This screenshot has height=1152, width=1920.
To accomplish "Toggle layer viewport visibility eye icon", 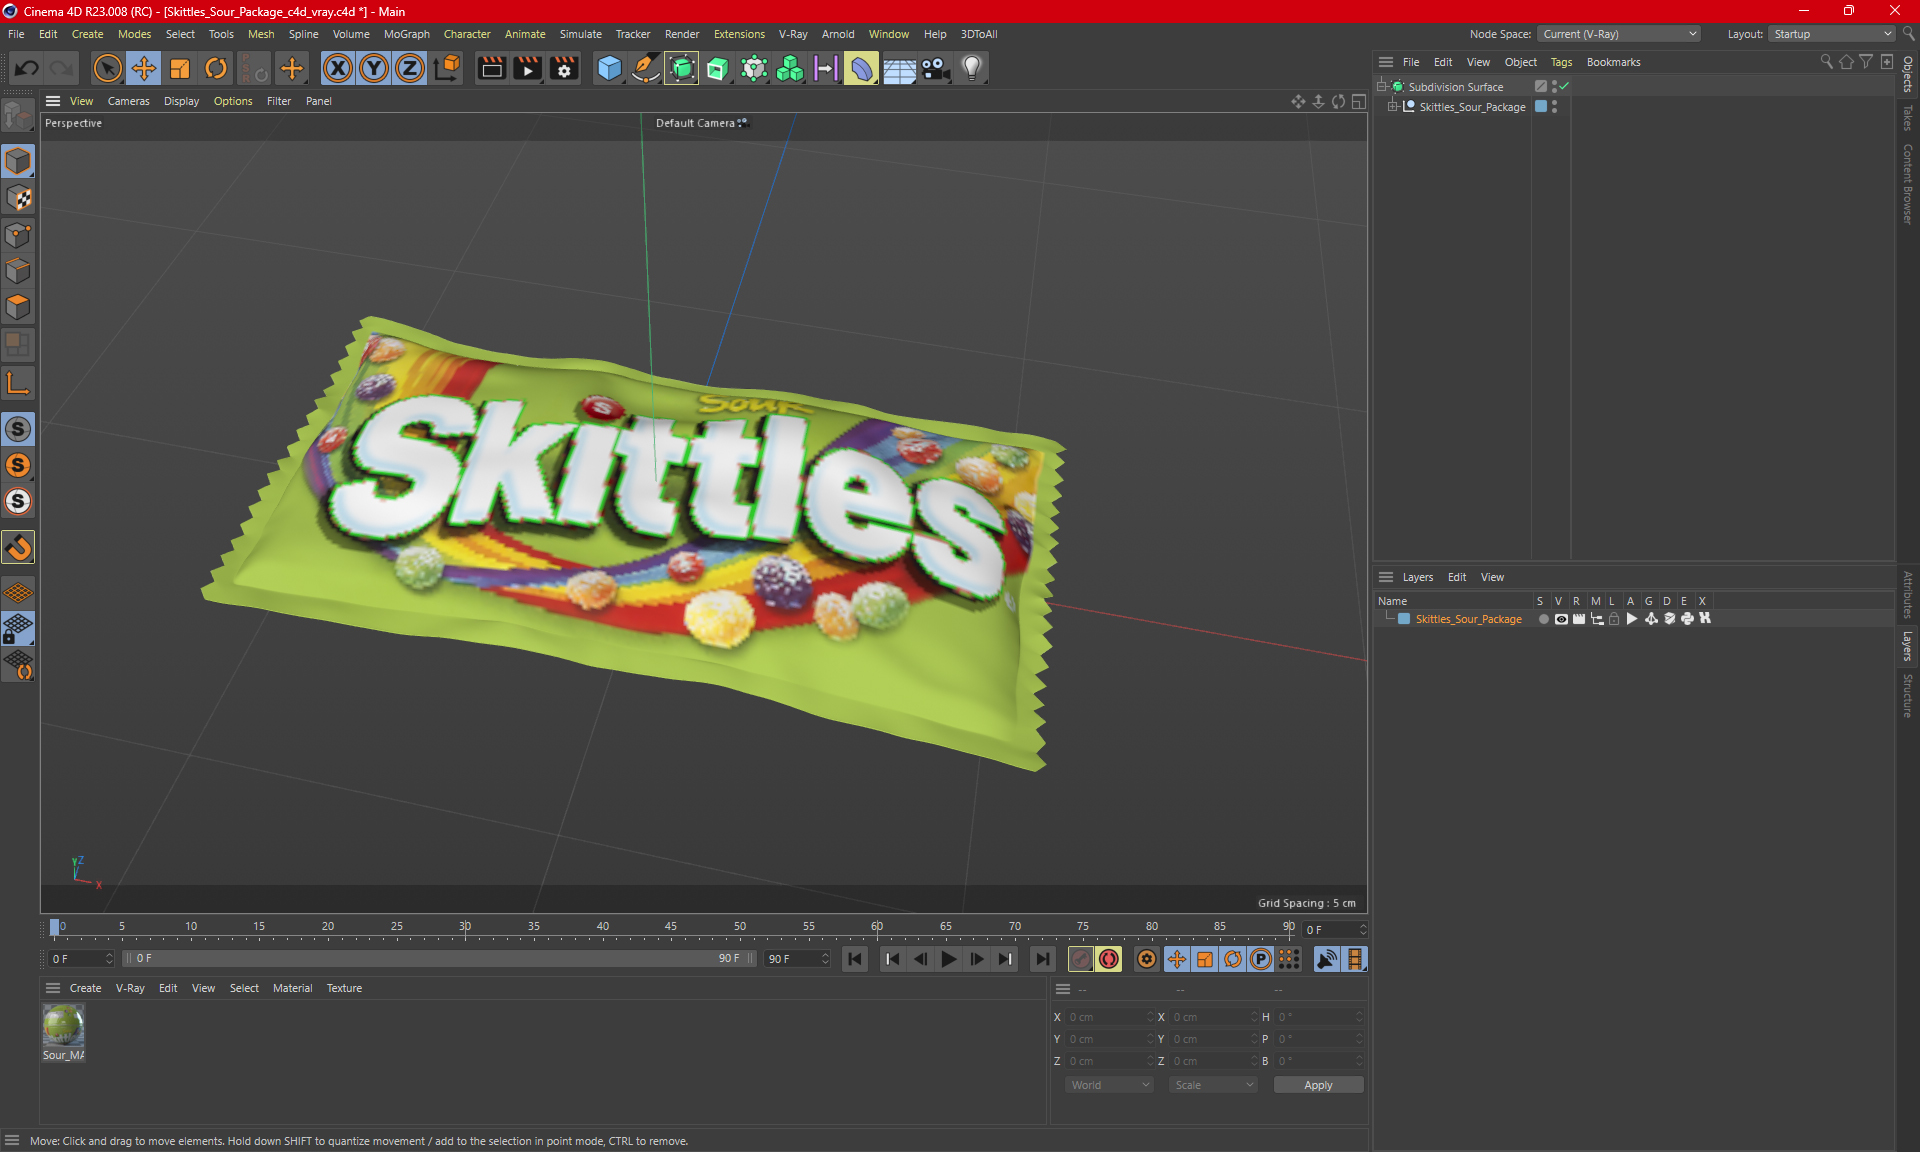I will coord(1561,619).
